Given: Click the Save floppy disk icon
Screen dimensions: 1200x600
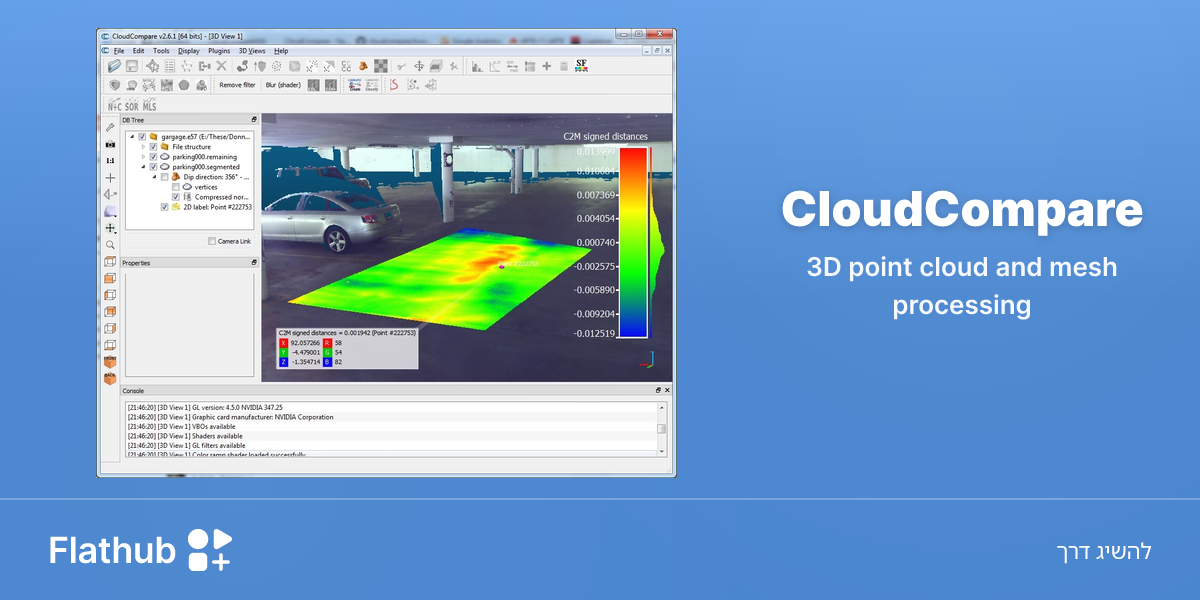Looking at the screenshot, I should (x=132, y=66).
